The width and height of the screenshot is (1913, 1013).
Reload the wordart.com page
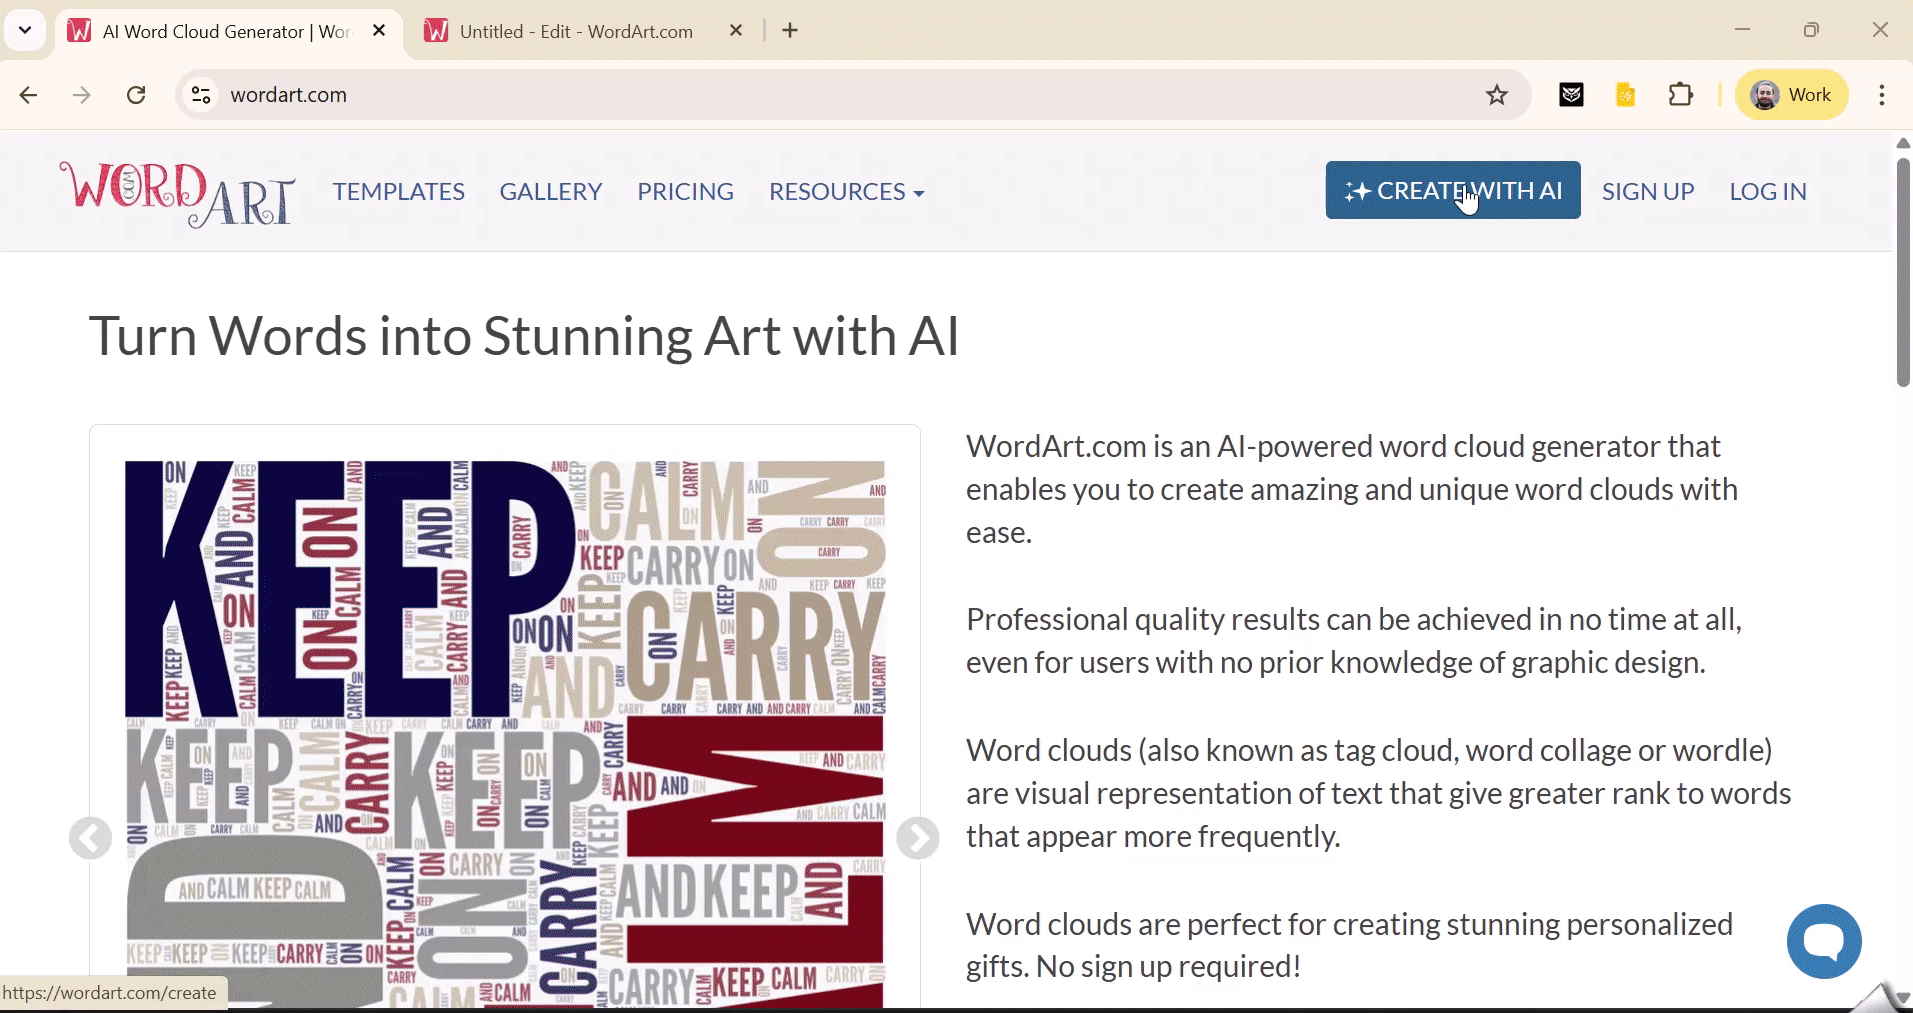[136, 95]
